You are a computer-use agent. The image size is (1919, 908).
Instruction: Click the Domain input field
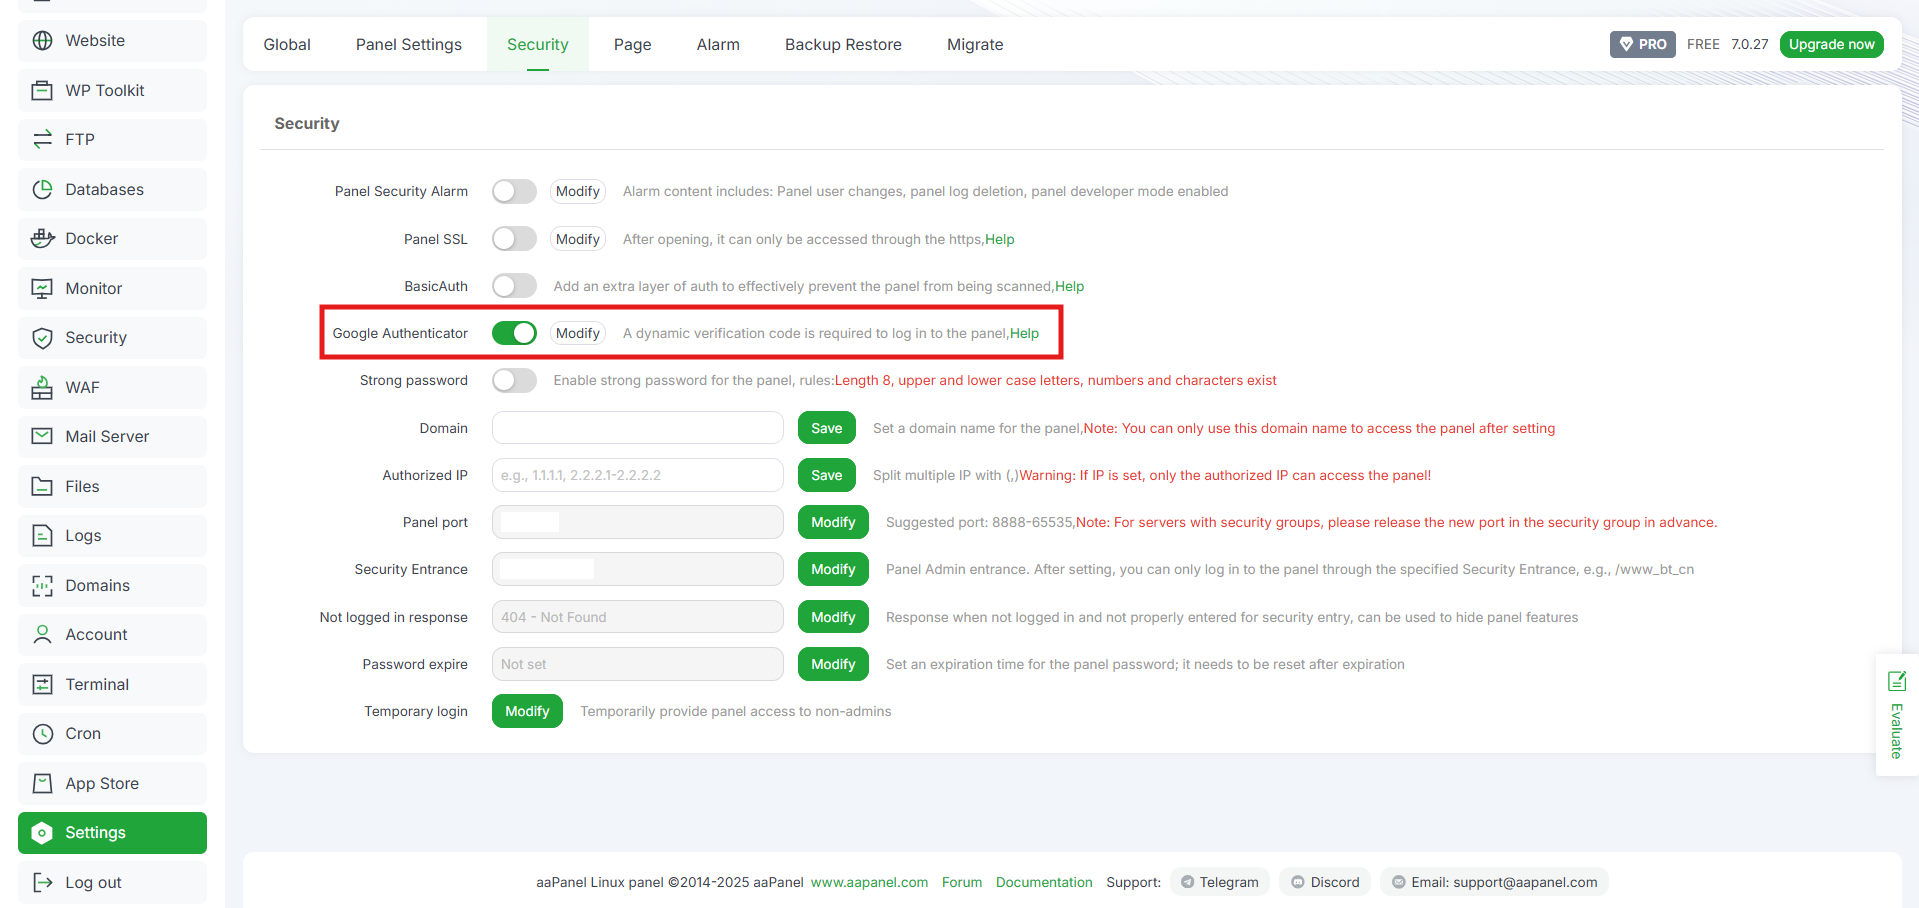pos(638,428)
